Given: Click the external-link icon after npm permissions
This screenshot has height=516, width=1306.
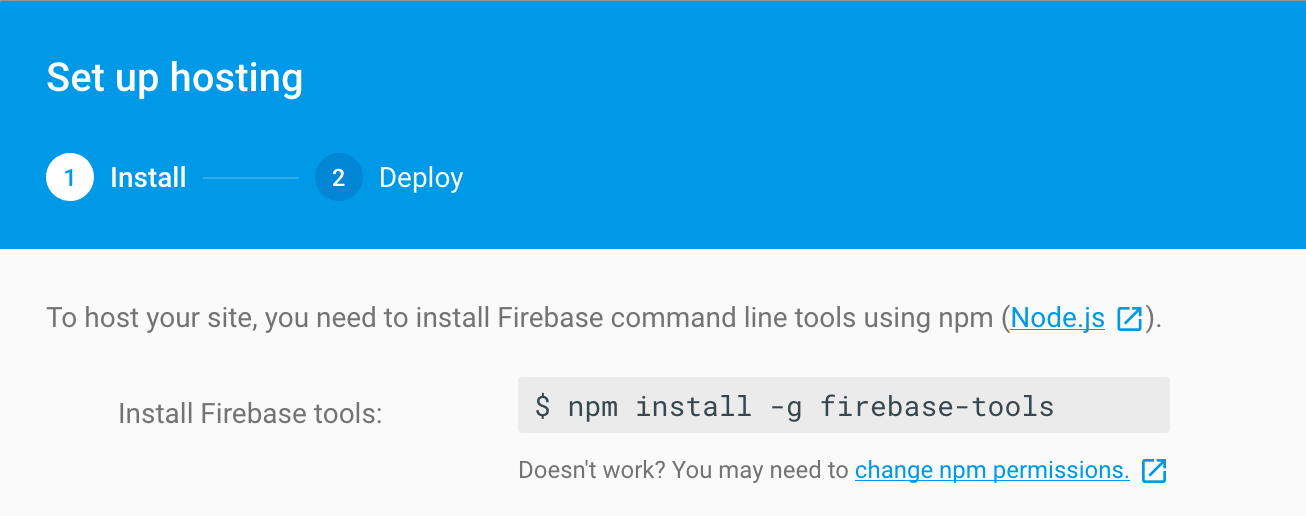Looking at the screenshot, I should (x=1154, y=470).
